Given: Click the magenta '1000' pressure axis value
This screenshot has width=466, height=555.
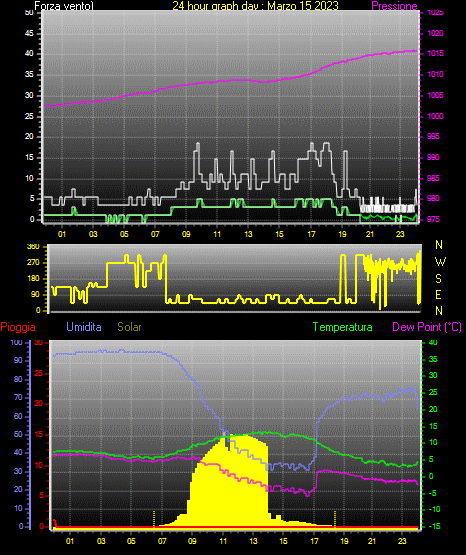Looking at the screenshot, I should click(x=435, y=116).
